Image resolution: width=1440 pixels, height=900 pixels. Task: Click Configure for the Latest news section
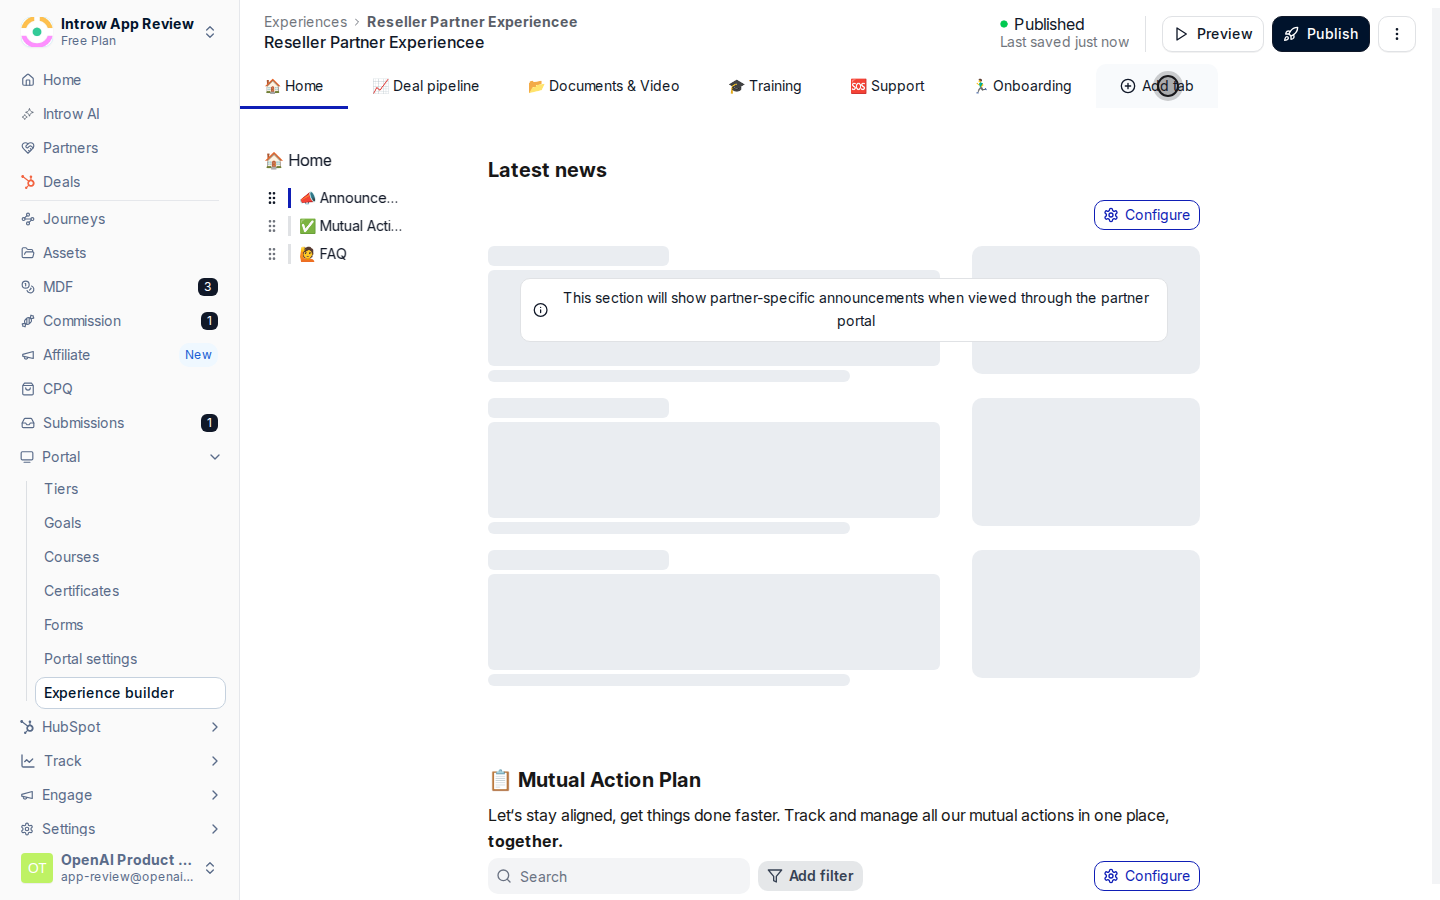pyautogui.click(x=1147, y=215)
